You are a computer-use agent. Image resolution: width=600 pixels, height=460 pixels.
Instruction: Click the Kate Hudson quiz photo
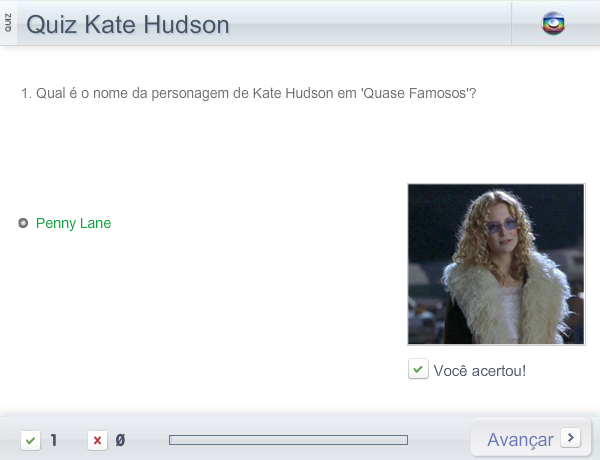click(496, 264)
